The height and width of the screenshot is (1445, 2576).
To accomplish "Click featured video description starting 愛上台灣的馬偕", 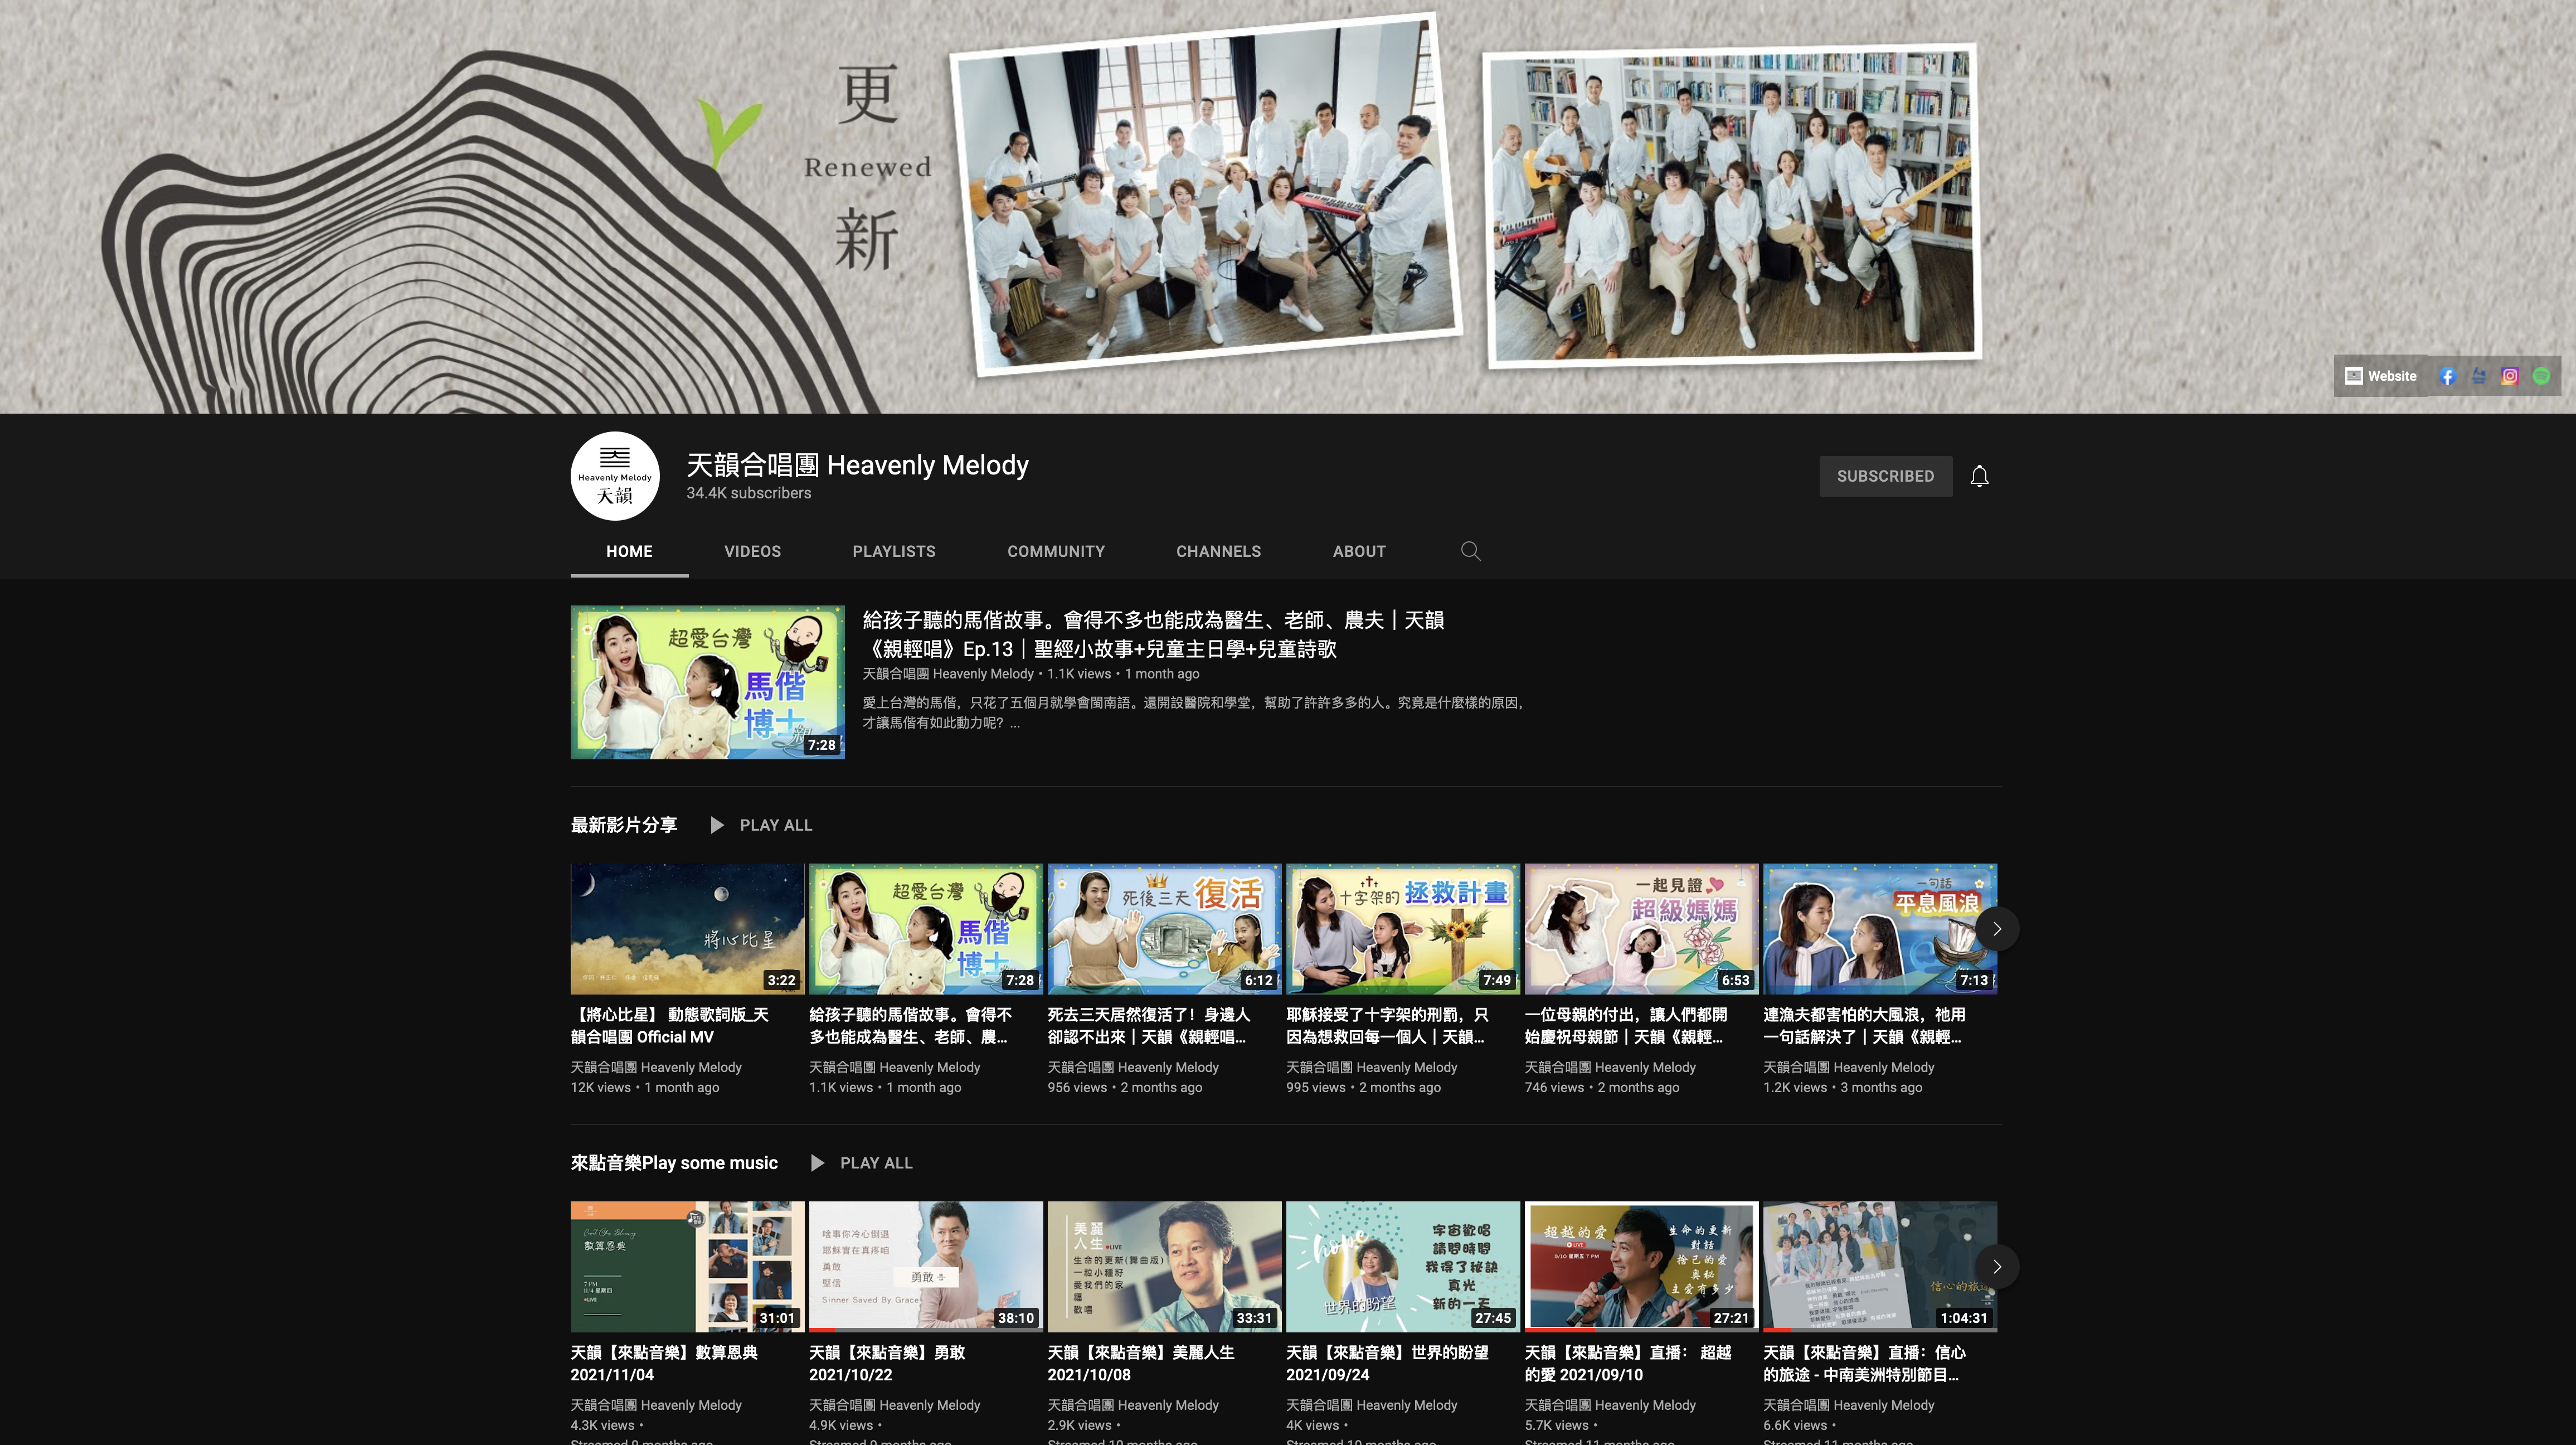I will pyautogui.click(x=1193, y=712).
